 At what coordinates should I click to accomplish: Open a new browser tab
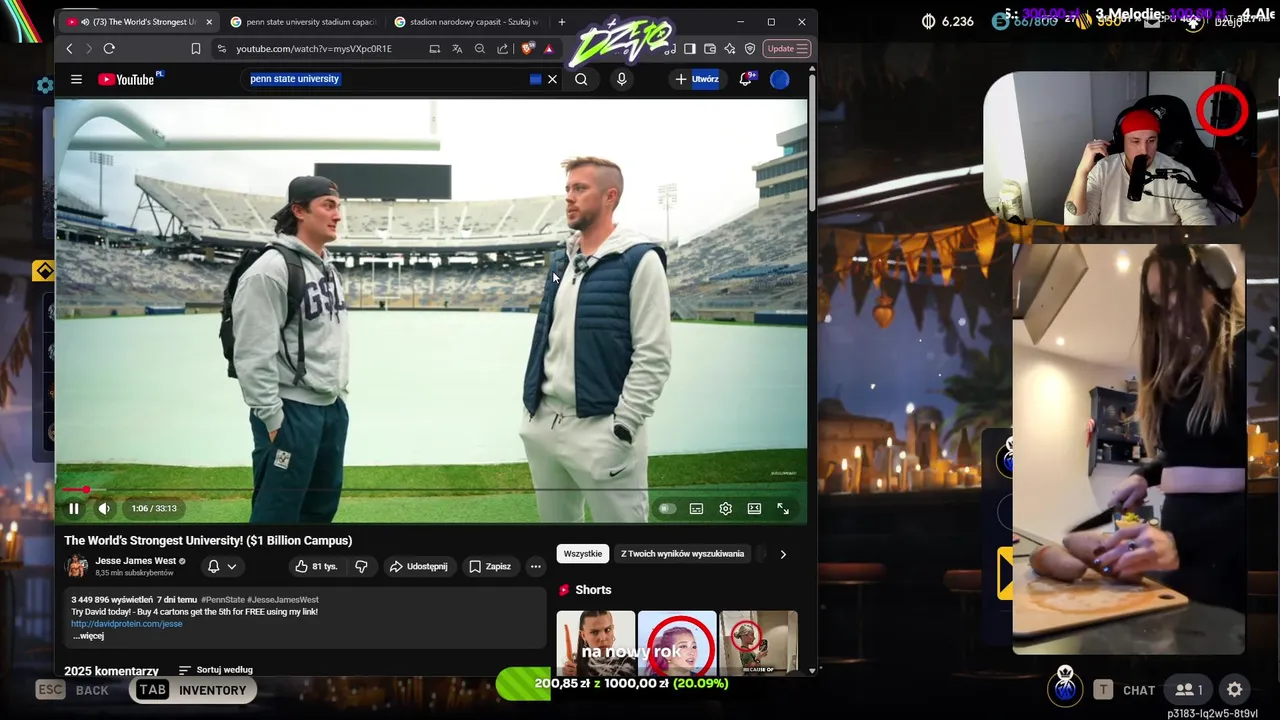click(x=561, y=22)
